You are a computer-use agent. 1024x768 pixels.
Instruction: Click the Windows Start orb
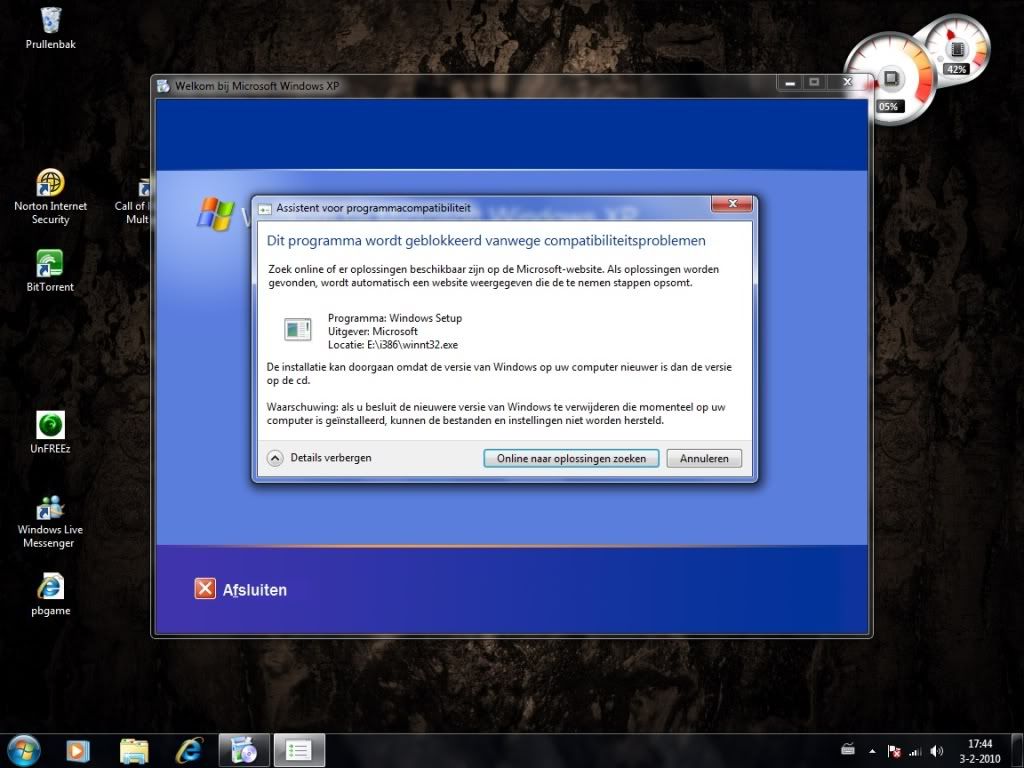click(24, 750)
